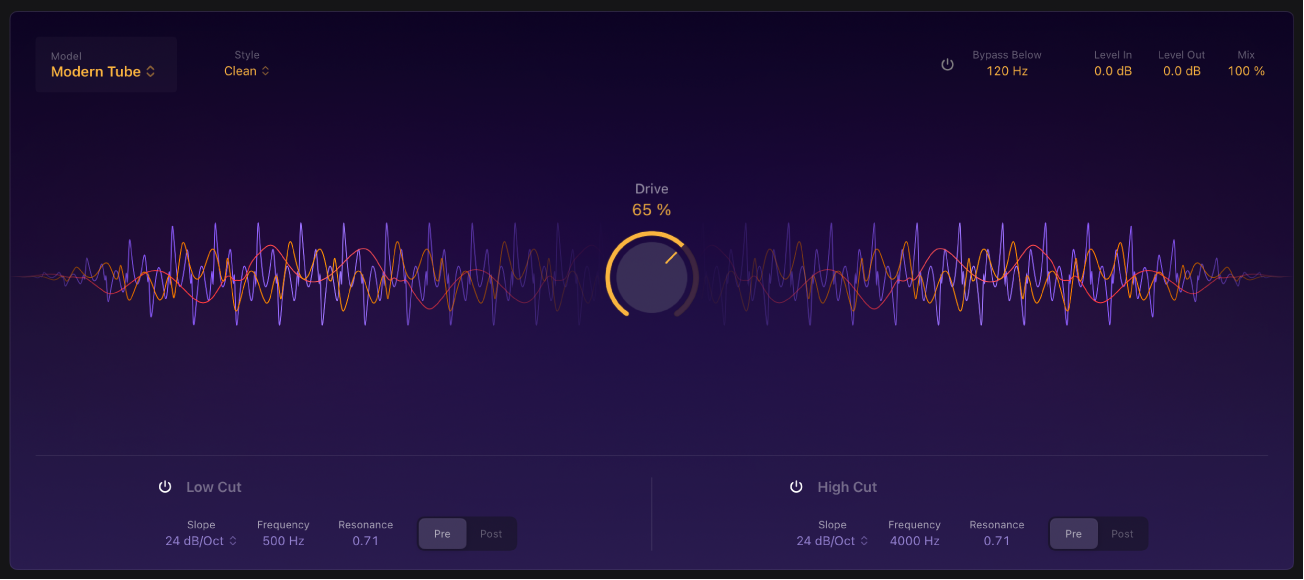The image size is (1304, 580).
Task: Select Post mode for Low Cut
Action: click(x=491, y=534)
